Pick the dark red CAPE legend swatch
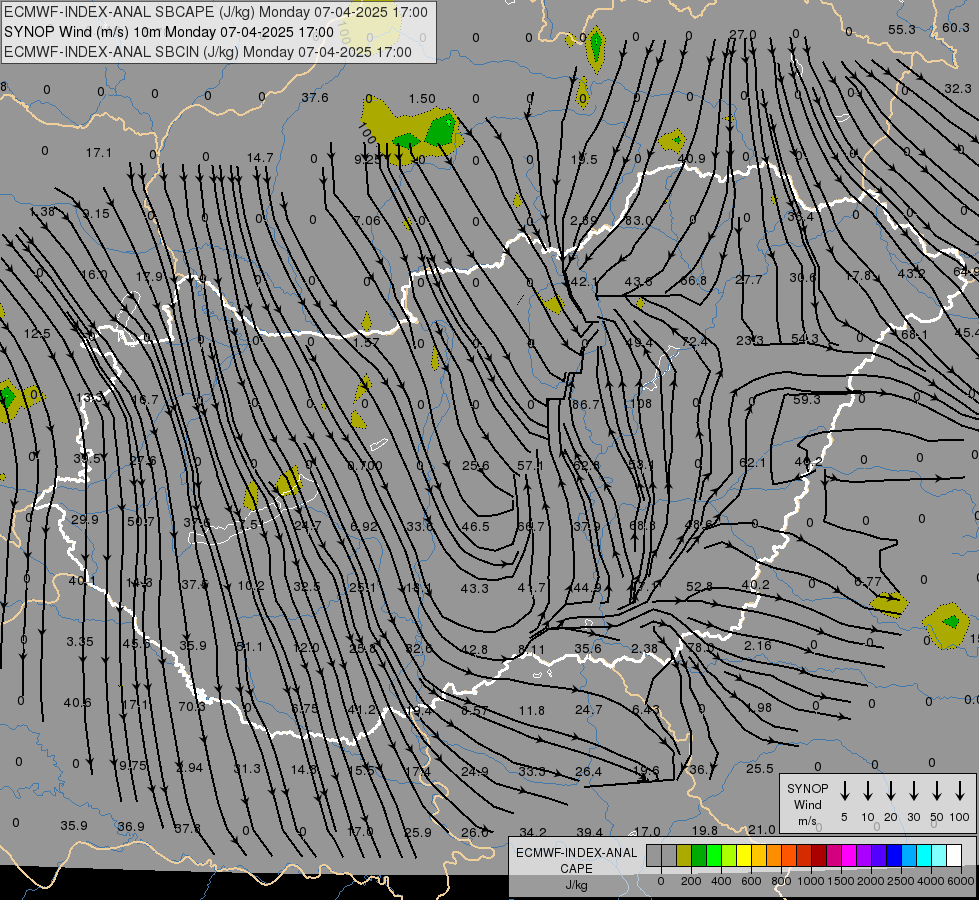 tap(819, 856)
